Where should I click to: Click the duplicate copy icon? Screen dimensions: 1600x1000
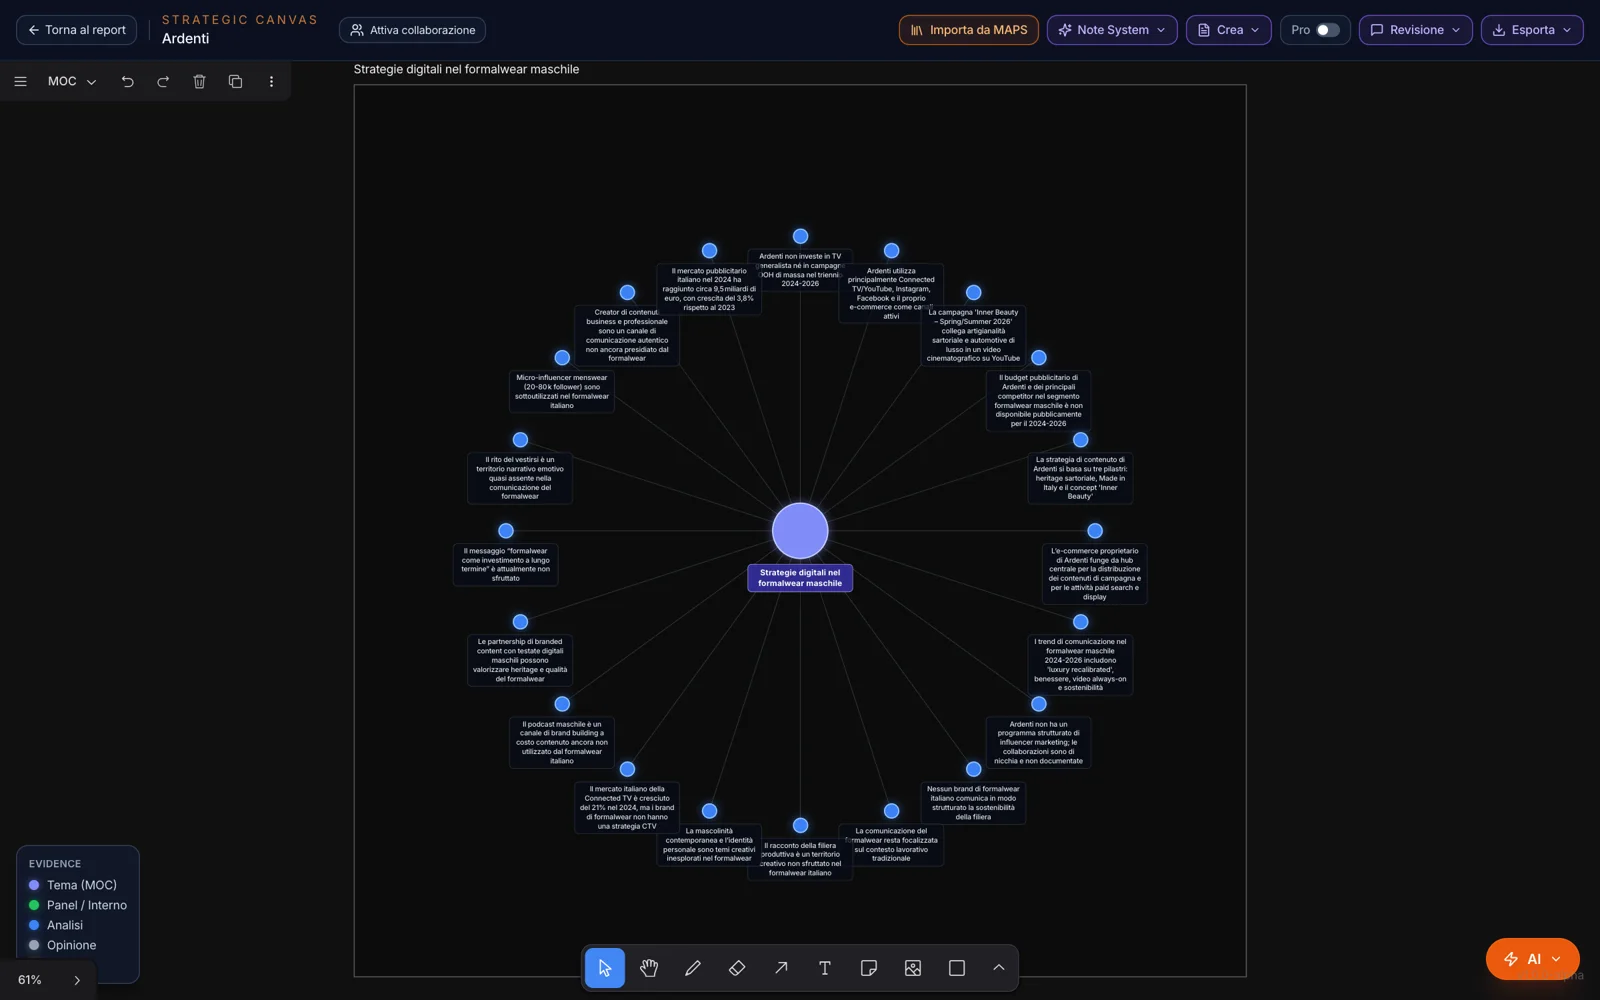pyautogui.click(x=235, y=82)
